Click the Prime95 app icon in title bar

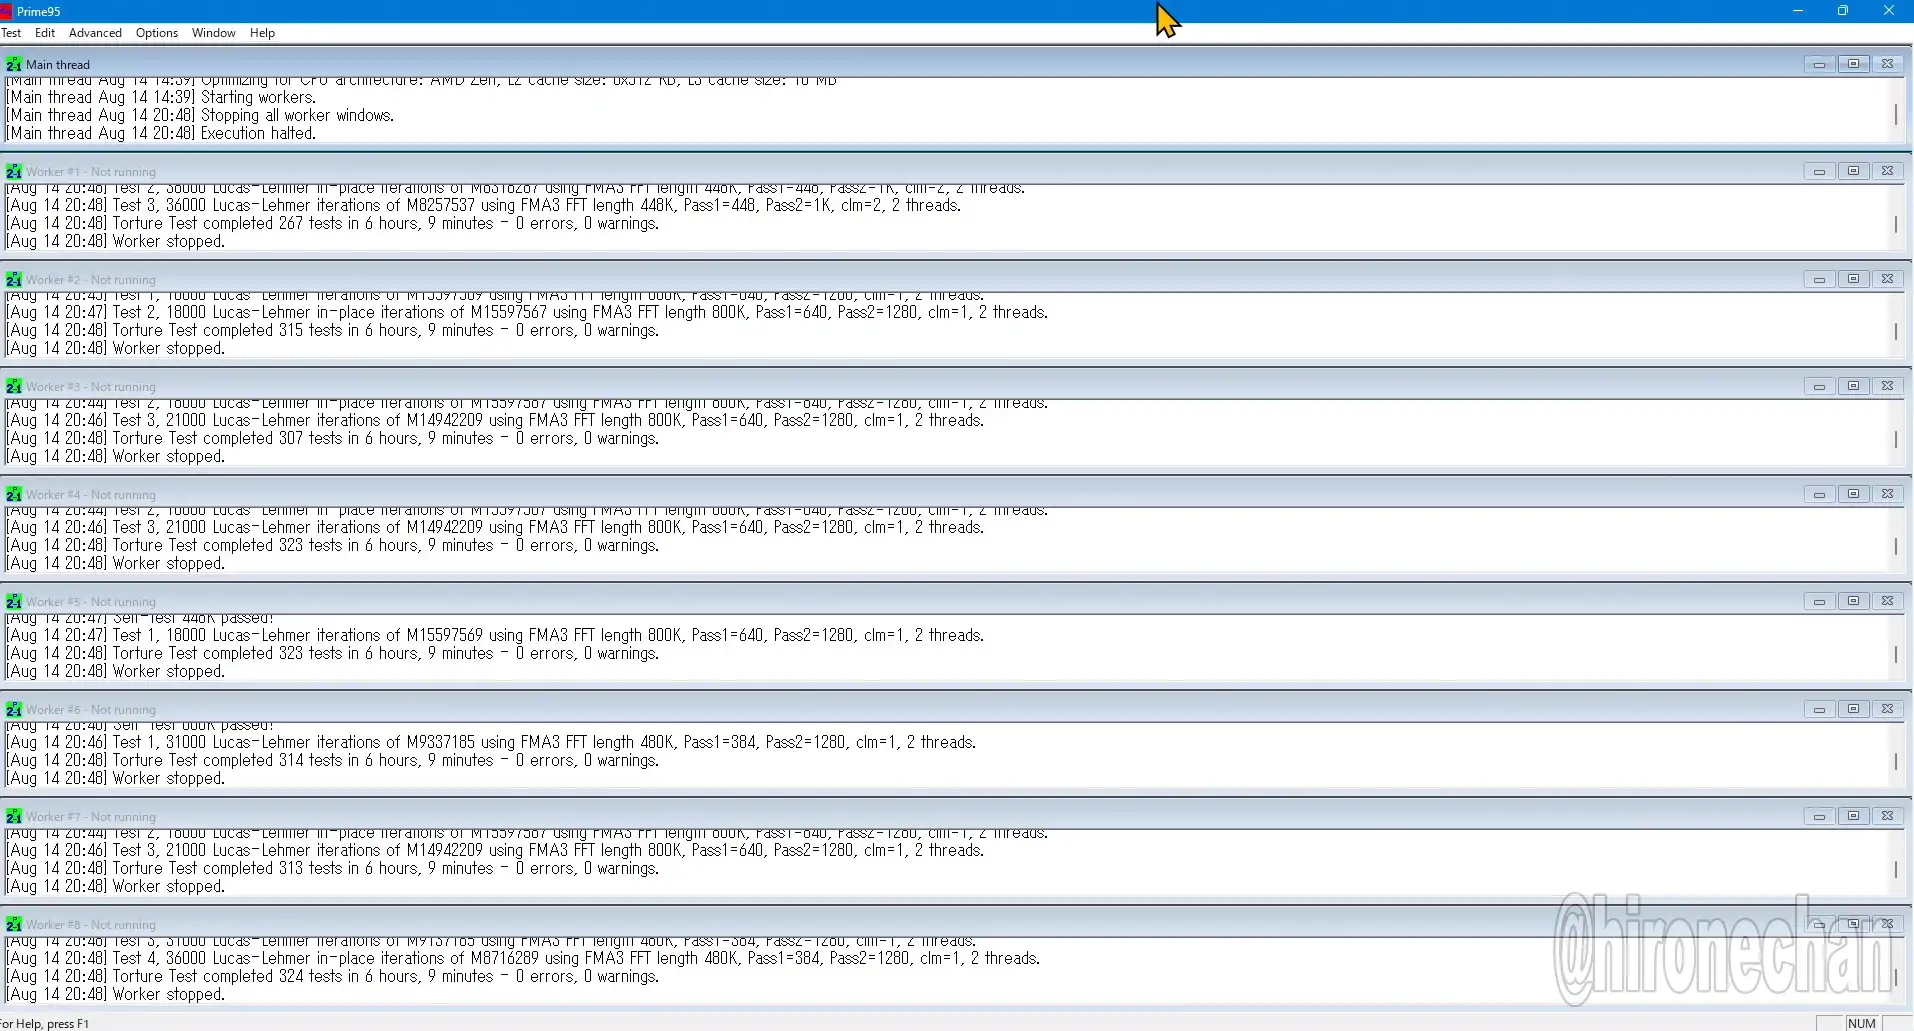[6, 11]
